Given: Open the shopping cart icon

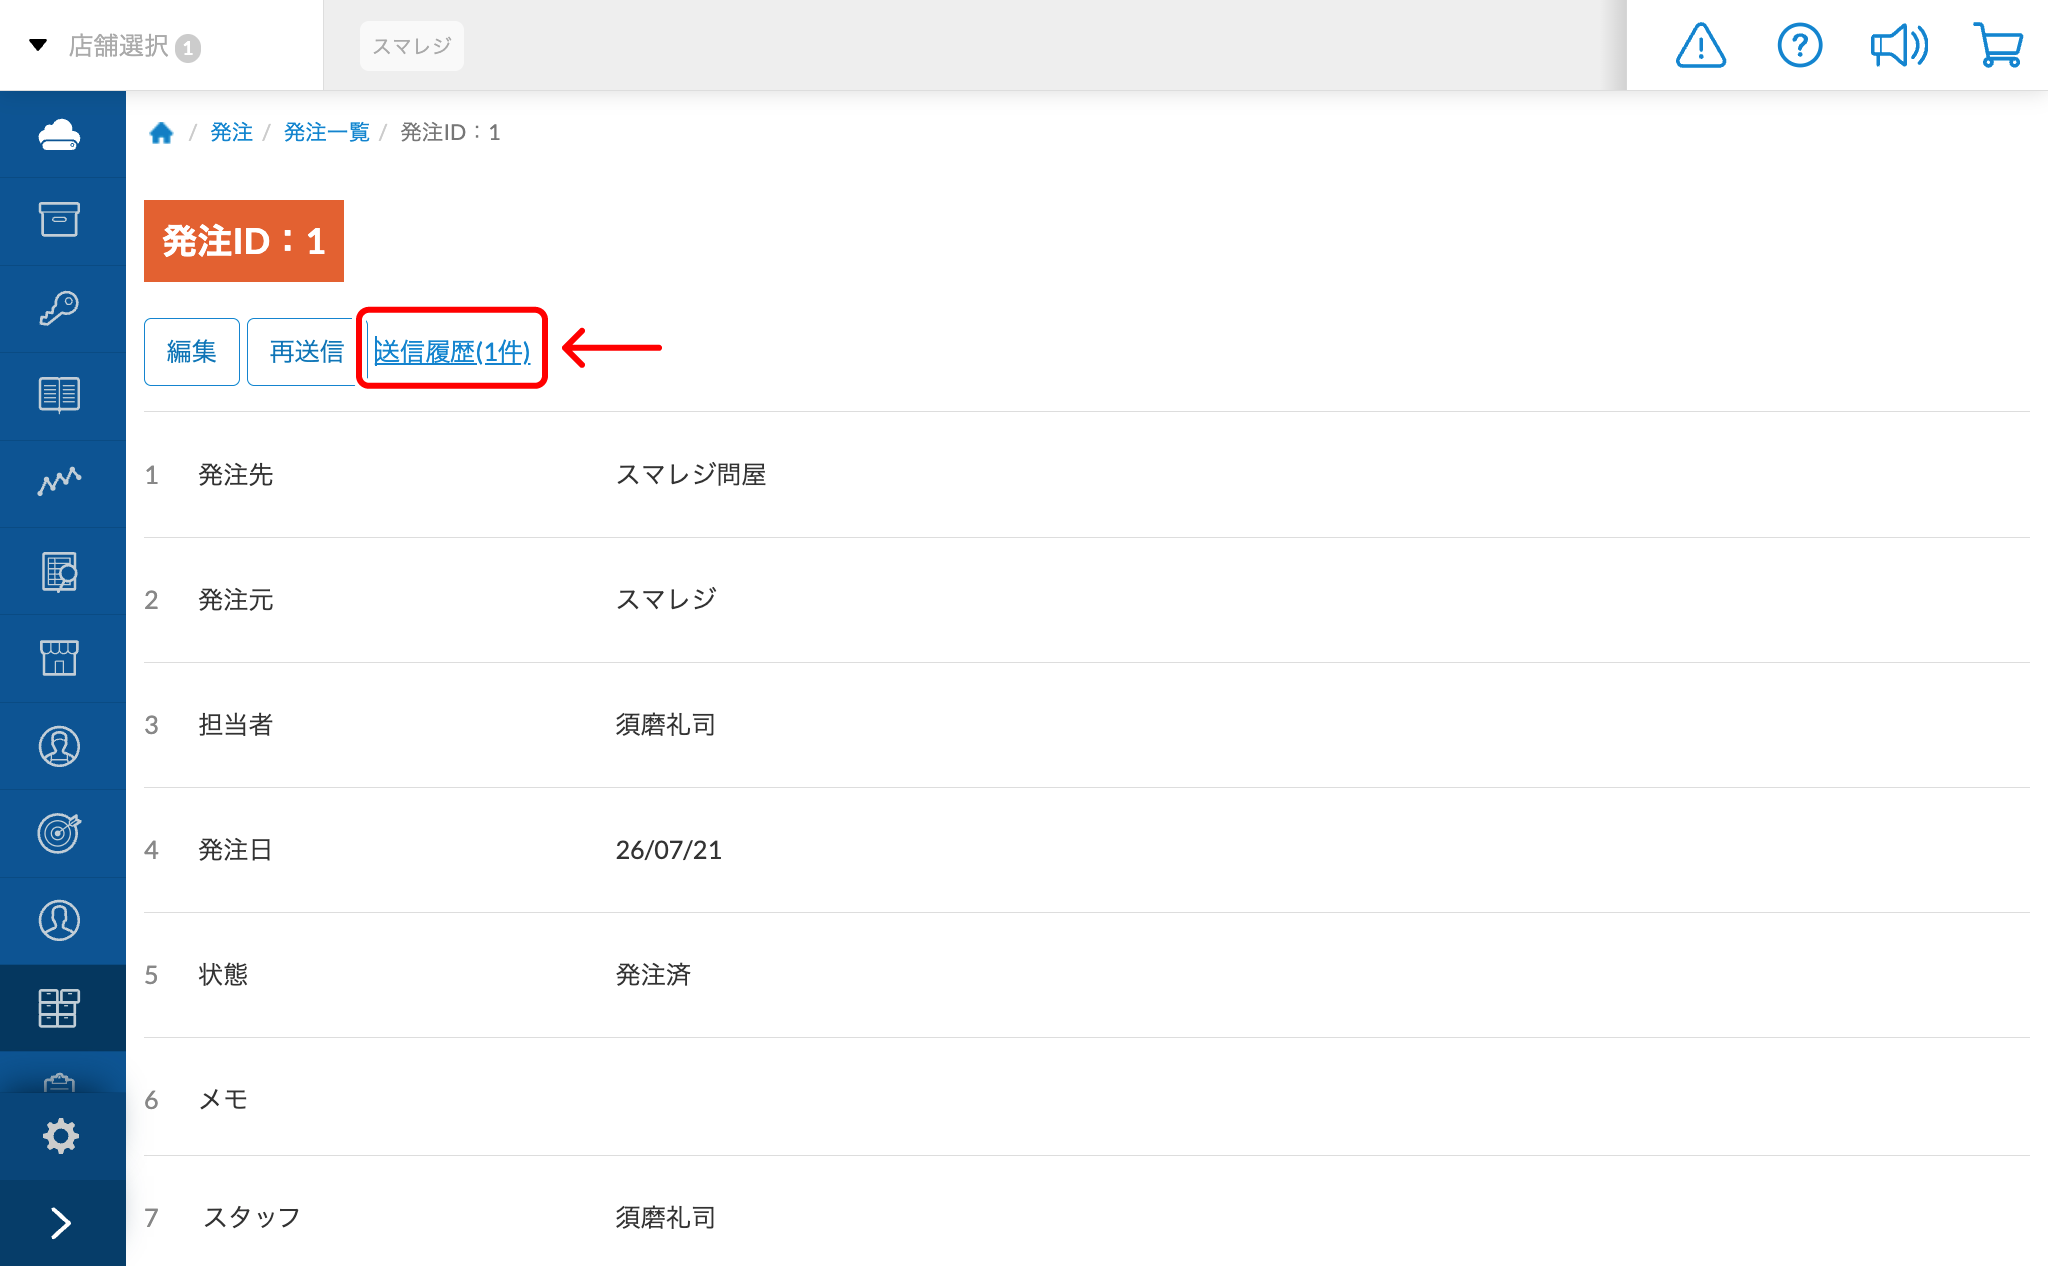Looking at the screenshot, I should (x=1998, y=46).
